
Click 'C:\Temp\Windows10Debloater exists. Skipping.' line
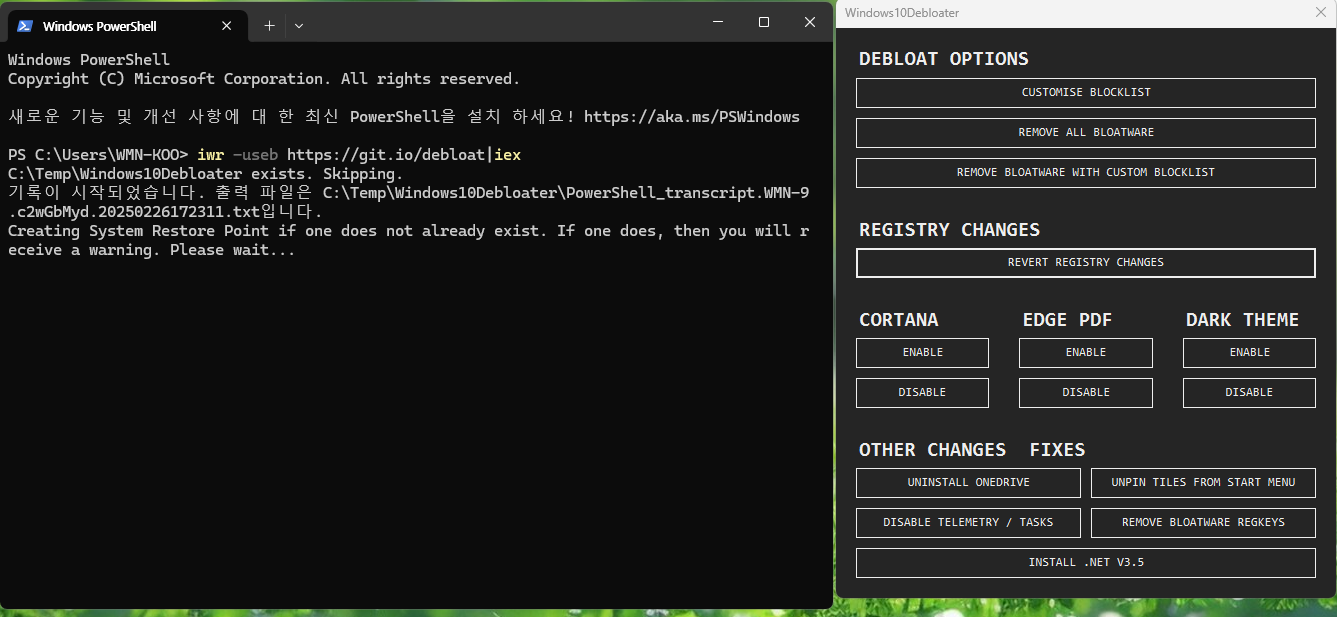(206, 174)
